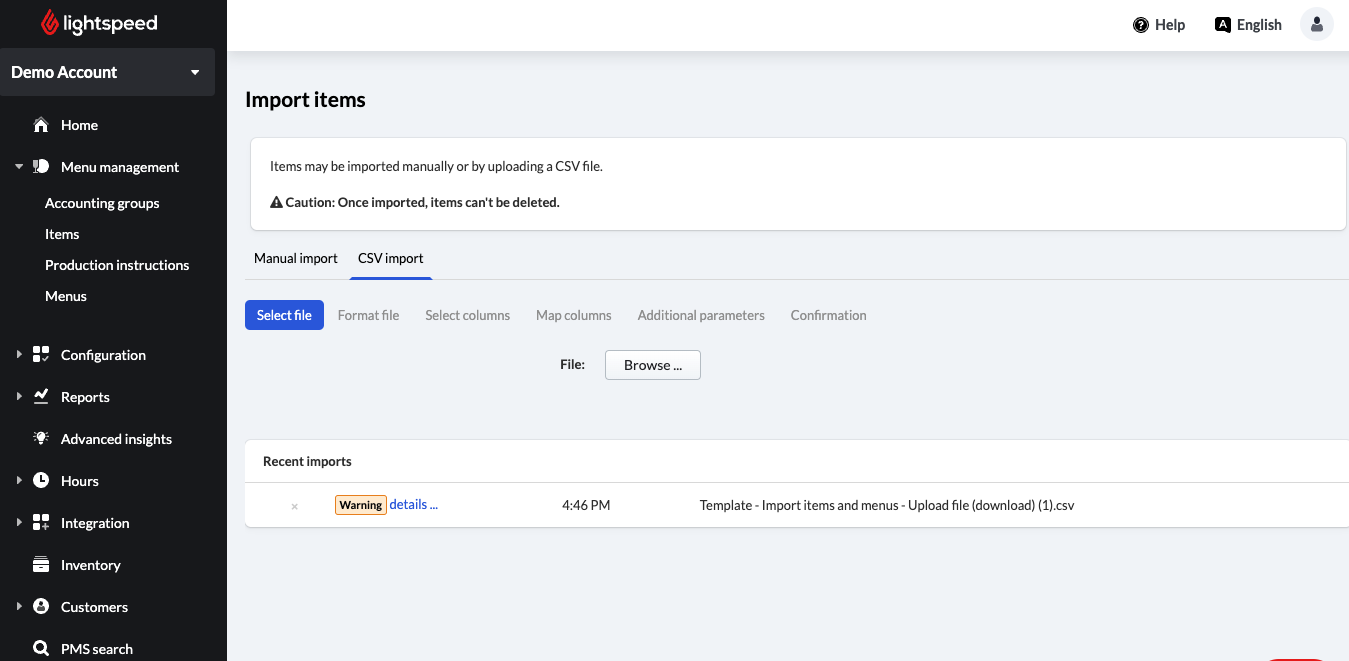Click the Lightspeed flame logo
Viewport: 1349px width, 661px height.
coord(50,23)
